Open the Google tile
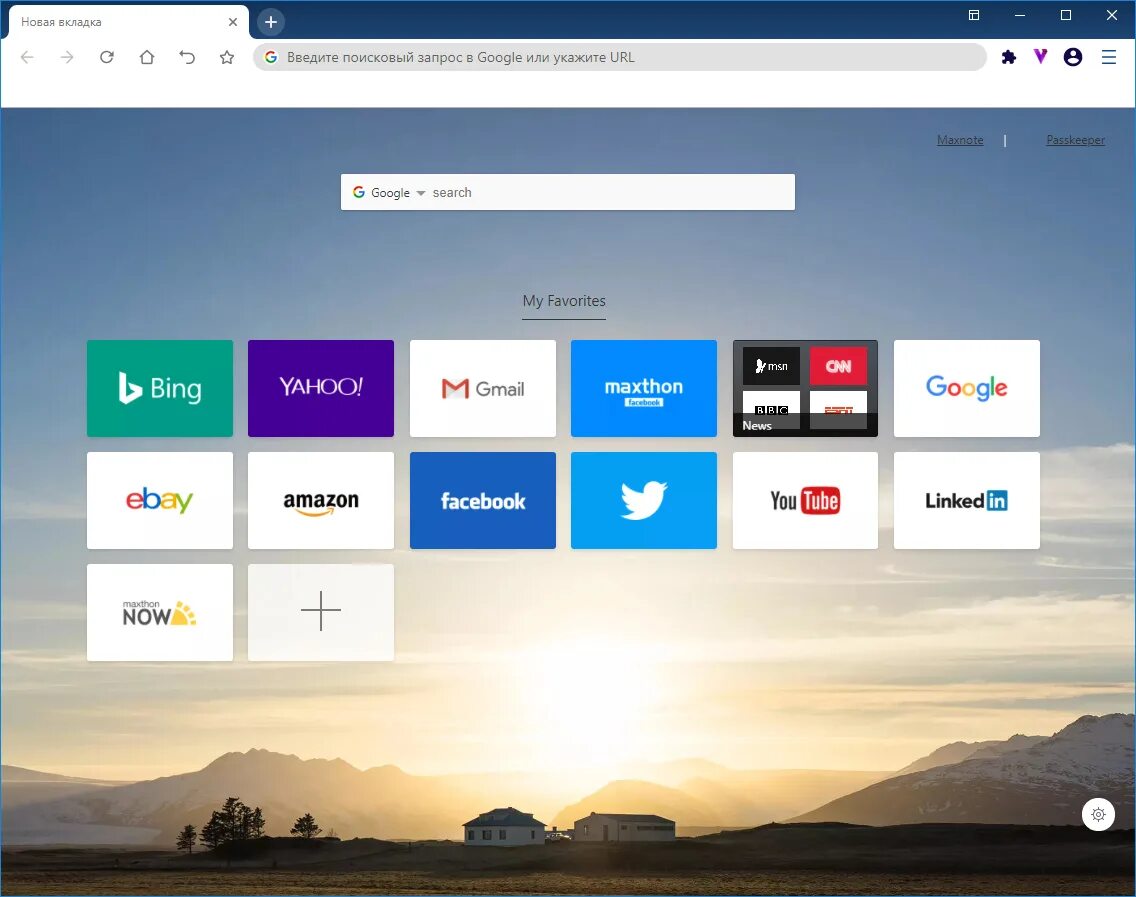The height and width of the screenshot is (897, 1136). (966, 388)
